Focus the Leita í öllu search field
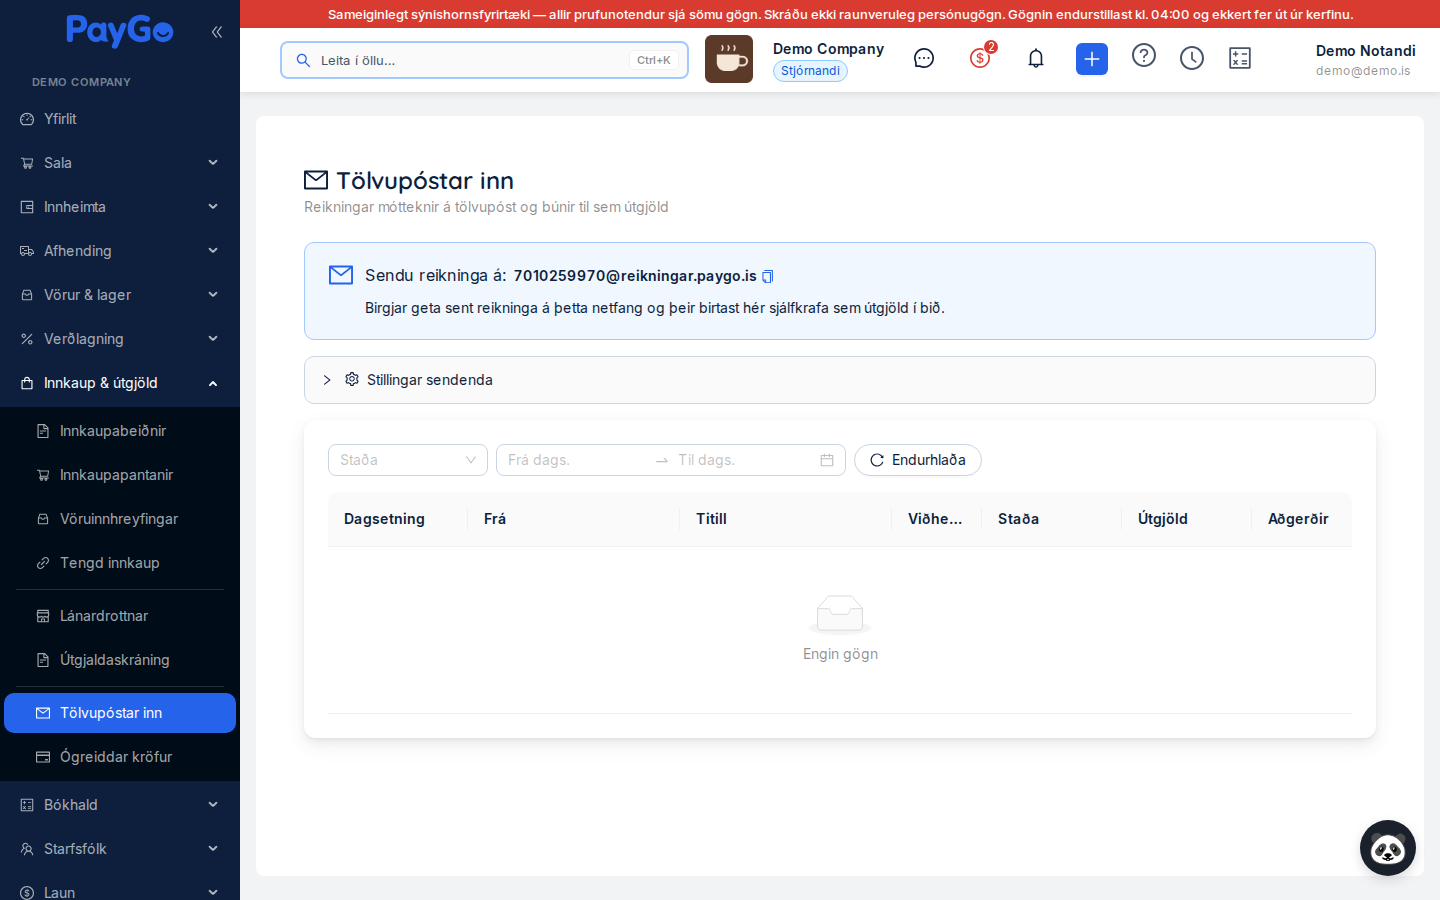 [484, 60]
